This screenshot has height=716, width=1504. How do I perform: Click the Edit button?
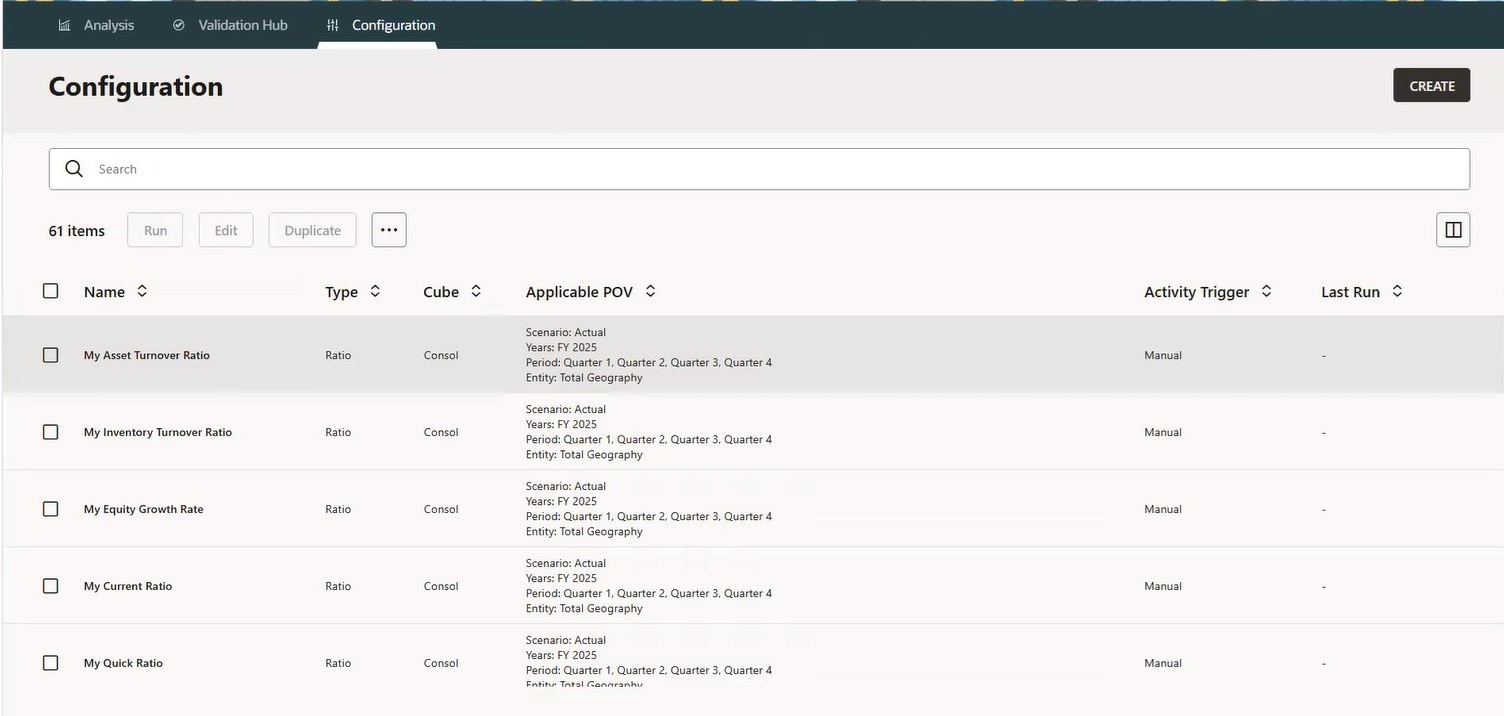click(x=226, y=230)
